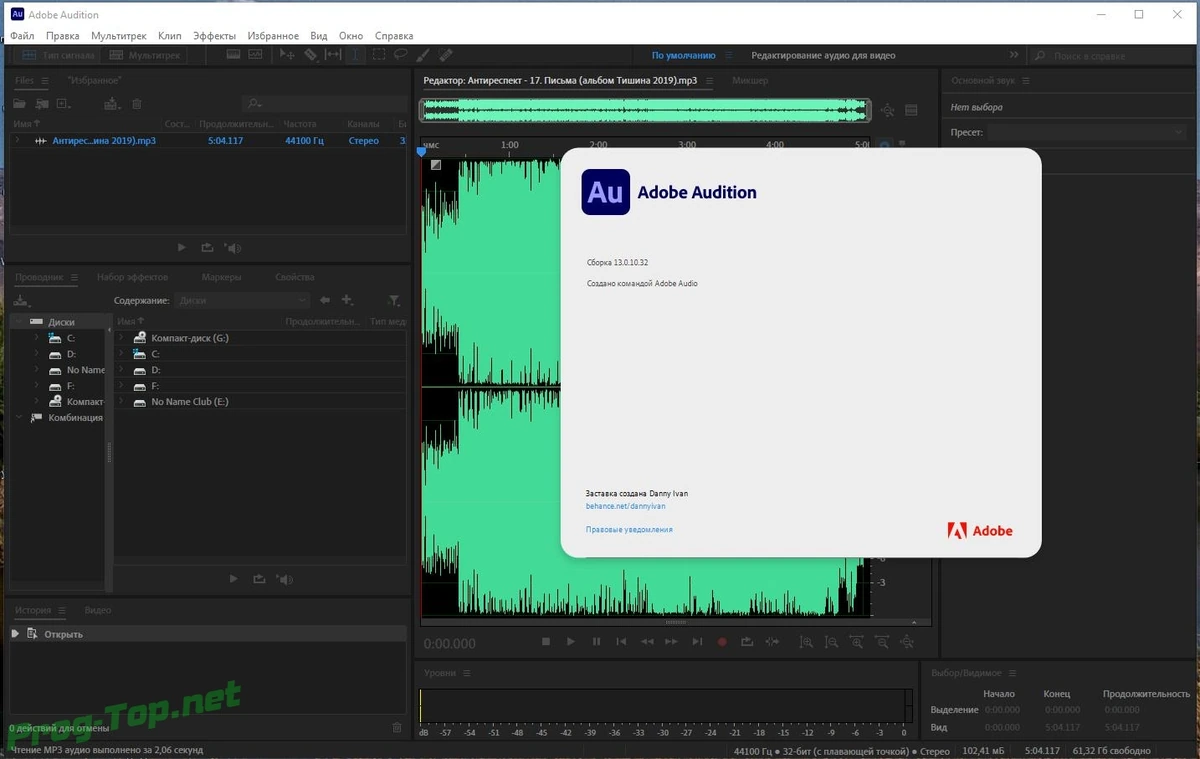1200x759 pixels.
Task: Open the Пресет dropdown in Essential Sound
Action: 1085,132
